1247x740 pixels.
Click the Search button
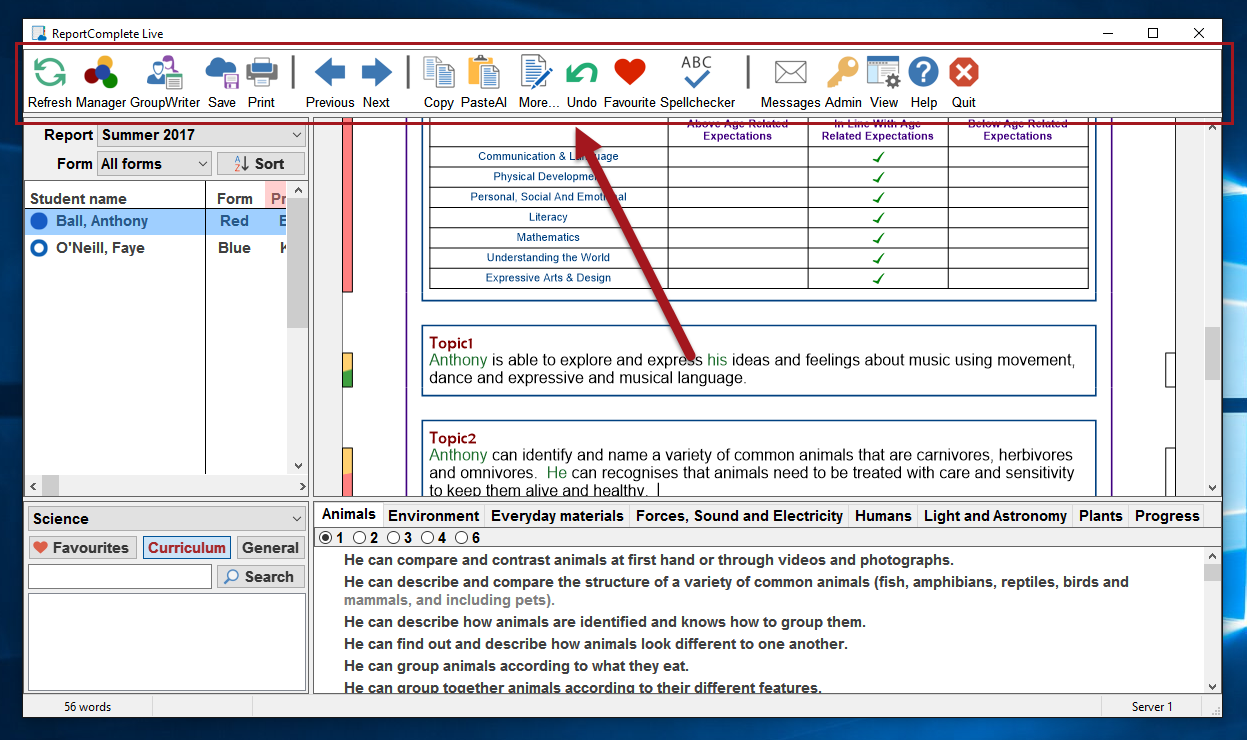coord(261,577)
